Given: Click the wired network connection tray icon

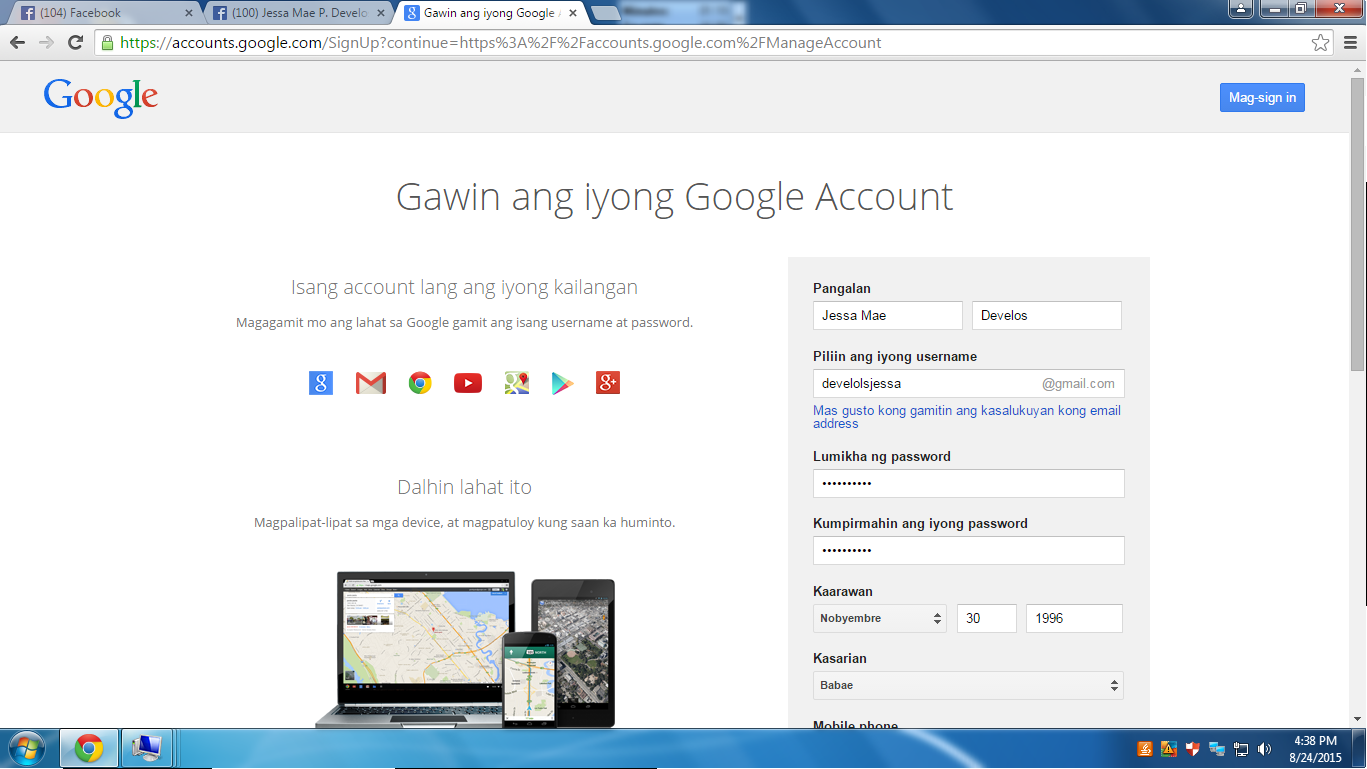Looking at the screenshot, I should 1241,749.
